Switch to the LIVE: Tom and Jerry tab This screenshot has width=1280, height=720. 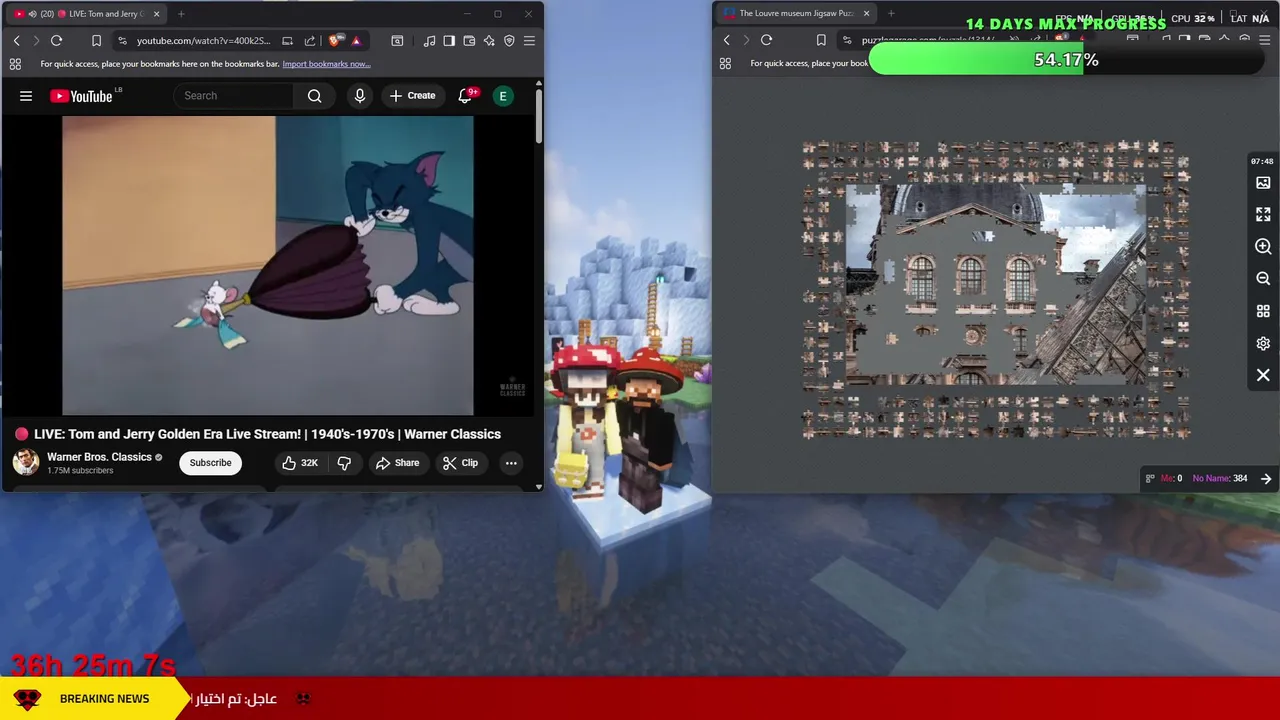click(x=88, y=14)
